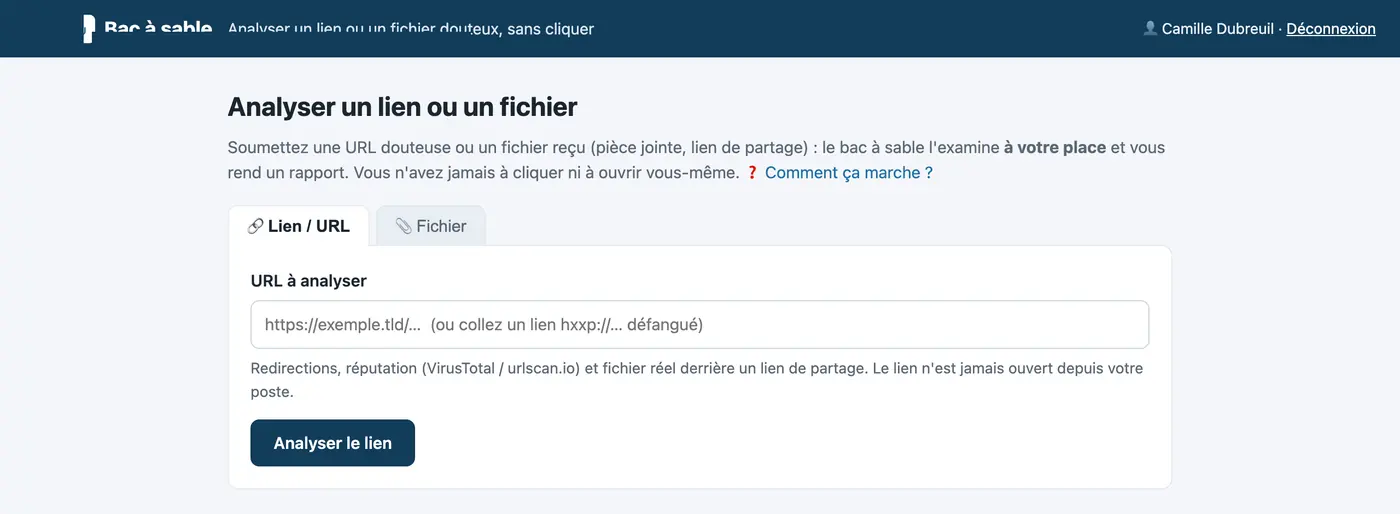The width and height of the screenshot is (1400, 514).
Task: Log out via the Déconnexion link
Action: 1331,29
